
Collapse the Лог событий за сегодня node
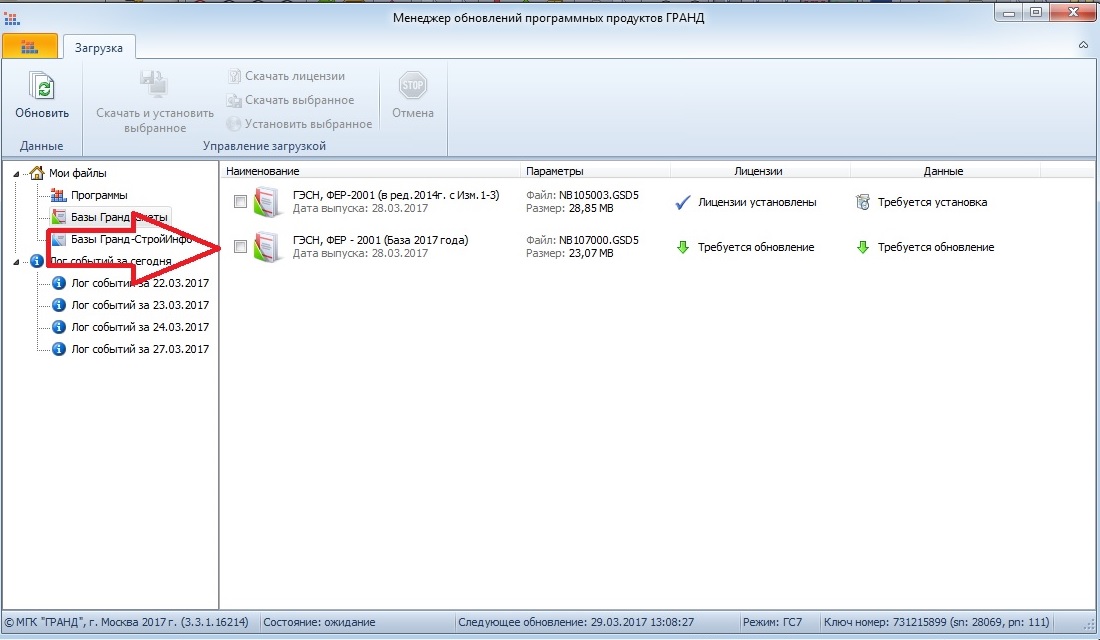16,262
